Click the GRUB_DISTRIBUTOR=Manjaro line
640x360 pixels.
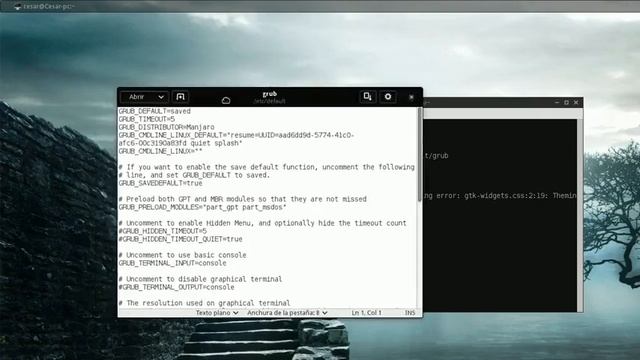[x=166, y=127]
